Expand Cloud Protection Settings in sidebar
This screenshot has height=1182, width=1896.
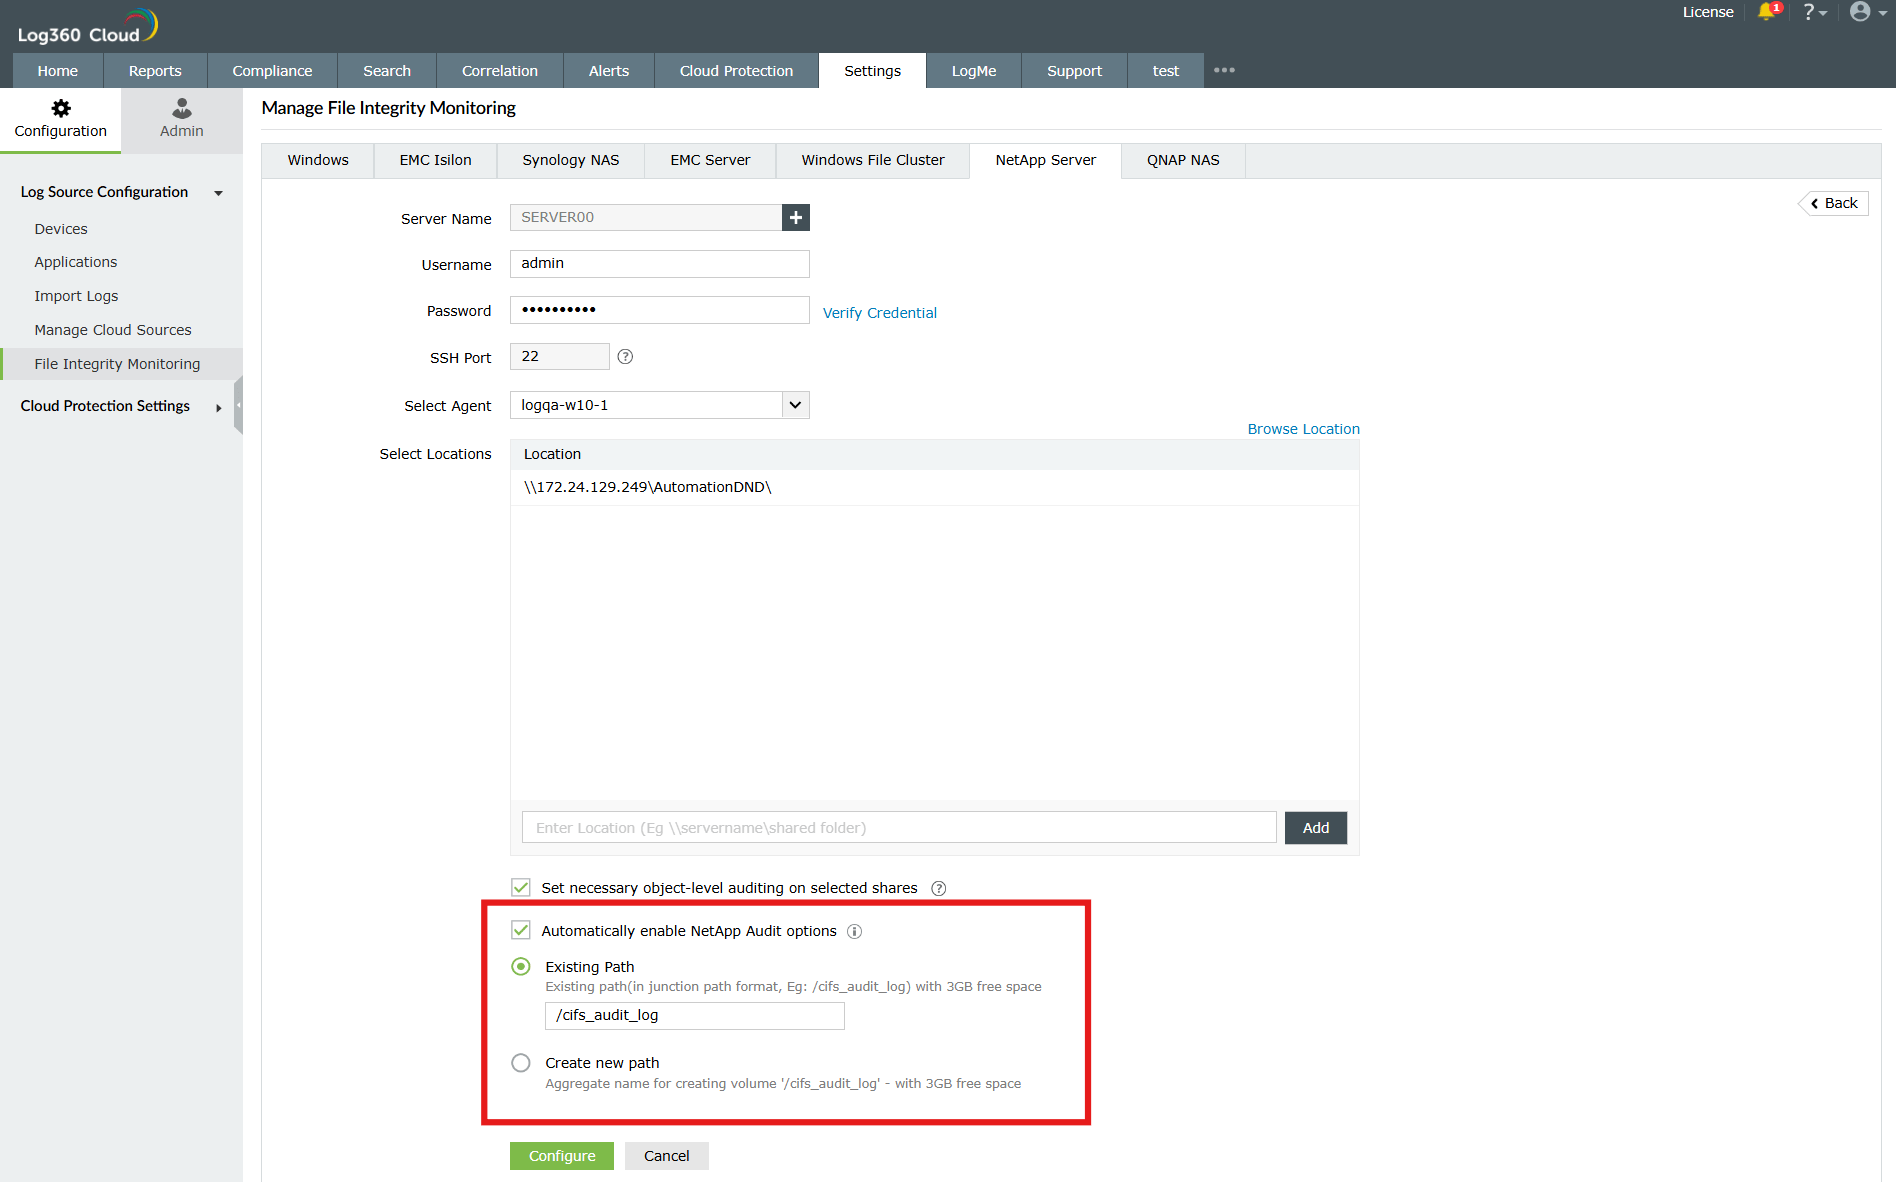click(218, 407)
